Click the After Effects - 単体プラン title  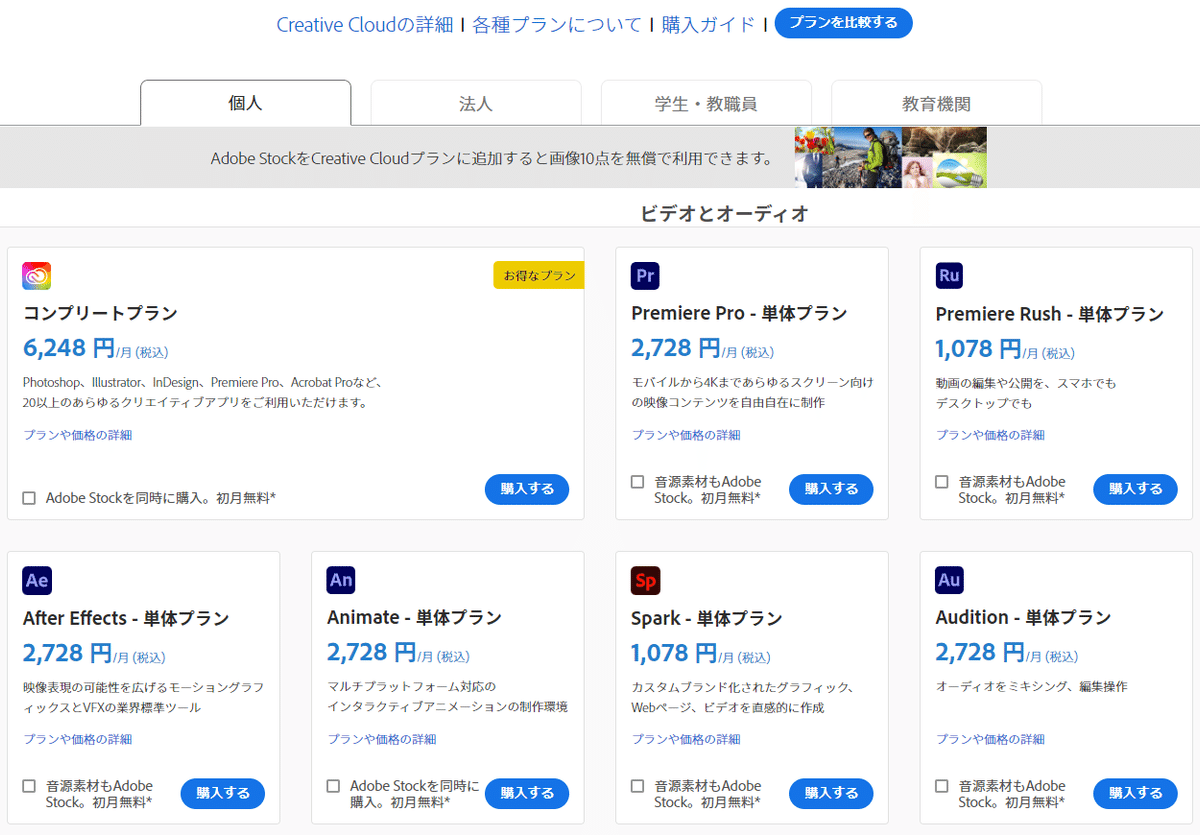(x=126, y=617)
